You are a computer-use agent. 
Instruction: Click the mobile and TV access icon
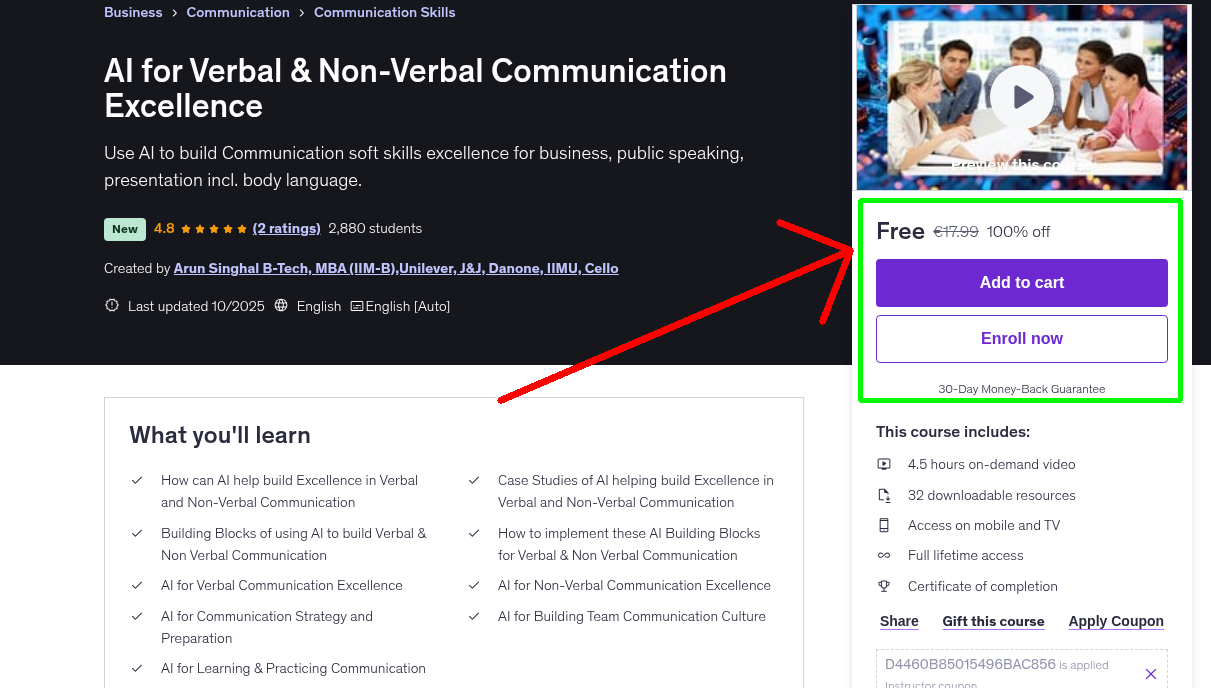click(x=885, y=525)
